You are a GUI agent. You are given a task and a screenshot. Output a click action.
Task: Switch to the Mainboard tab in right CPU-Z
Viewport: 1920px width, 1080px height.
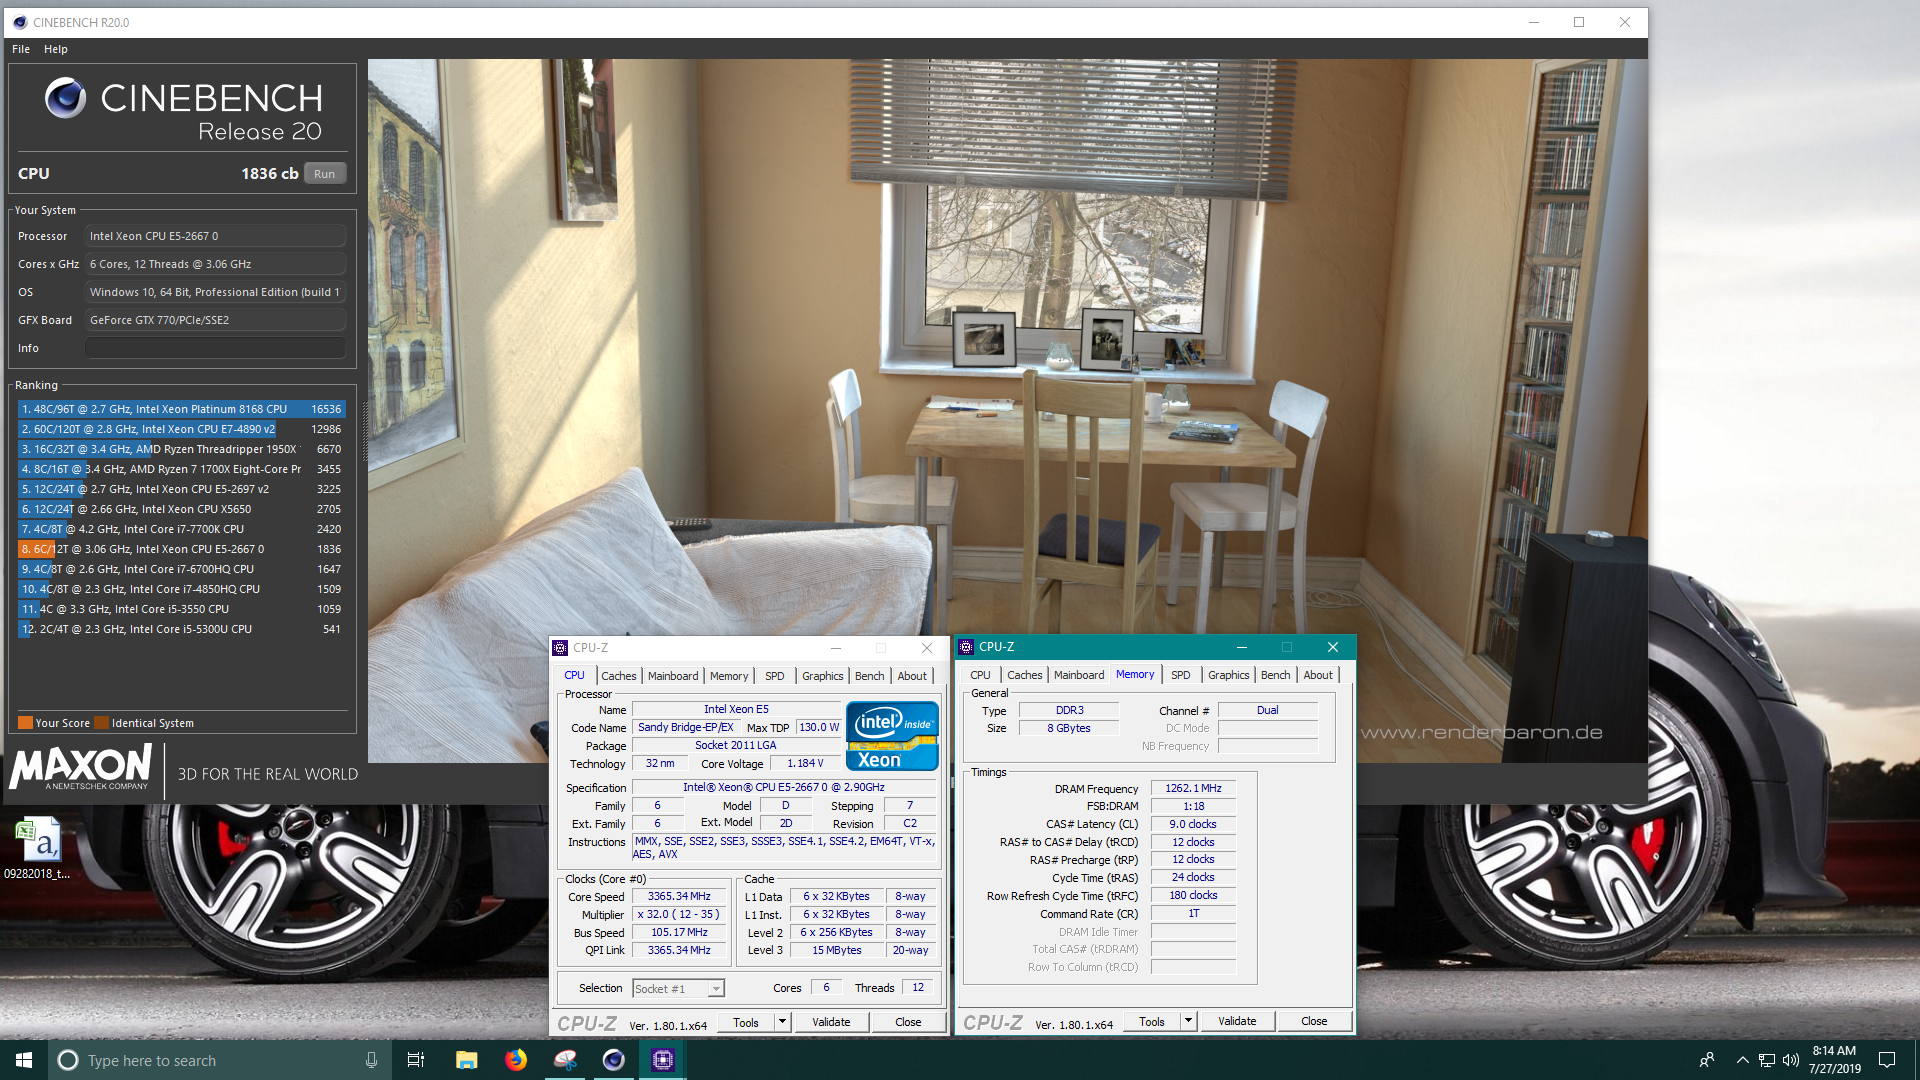1079,675
